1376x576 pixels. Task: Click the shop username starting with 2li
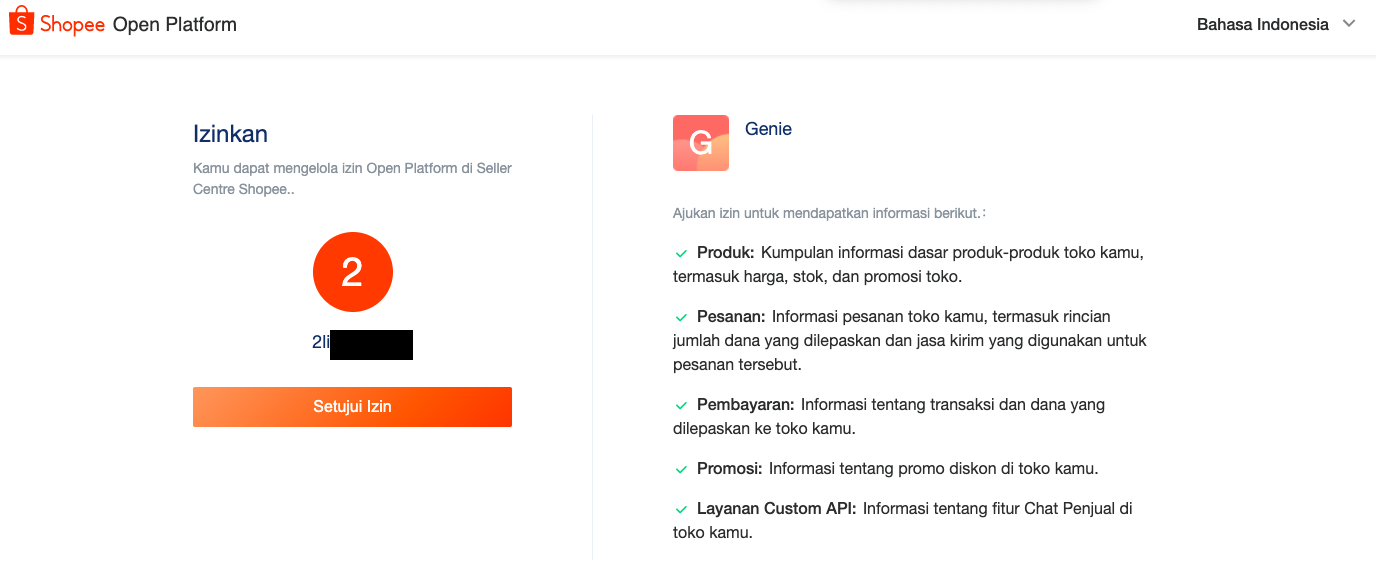click(x=362, y=342)
